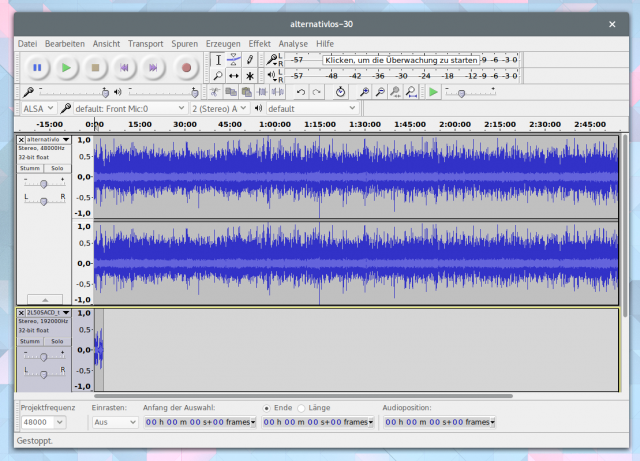Open the Spuren menu
The image size is (640, 461).
click(x=184, y=44)
